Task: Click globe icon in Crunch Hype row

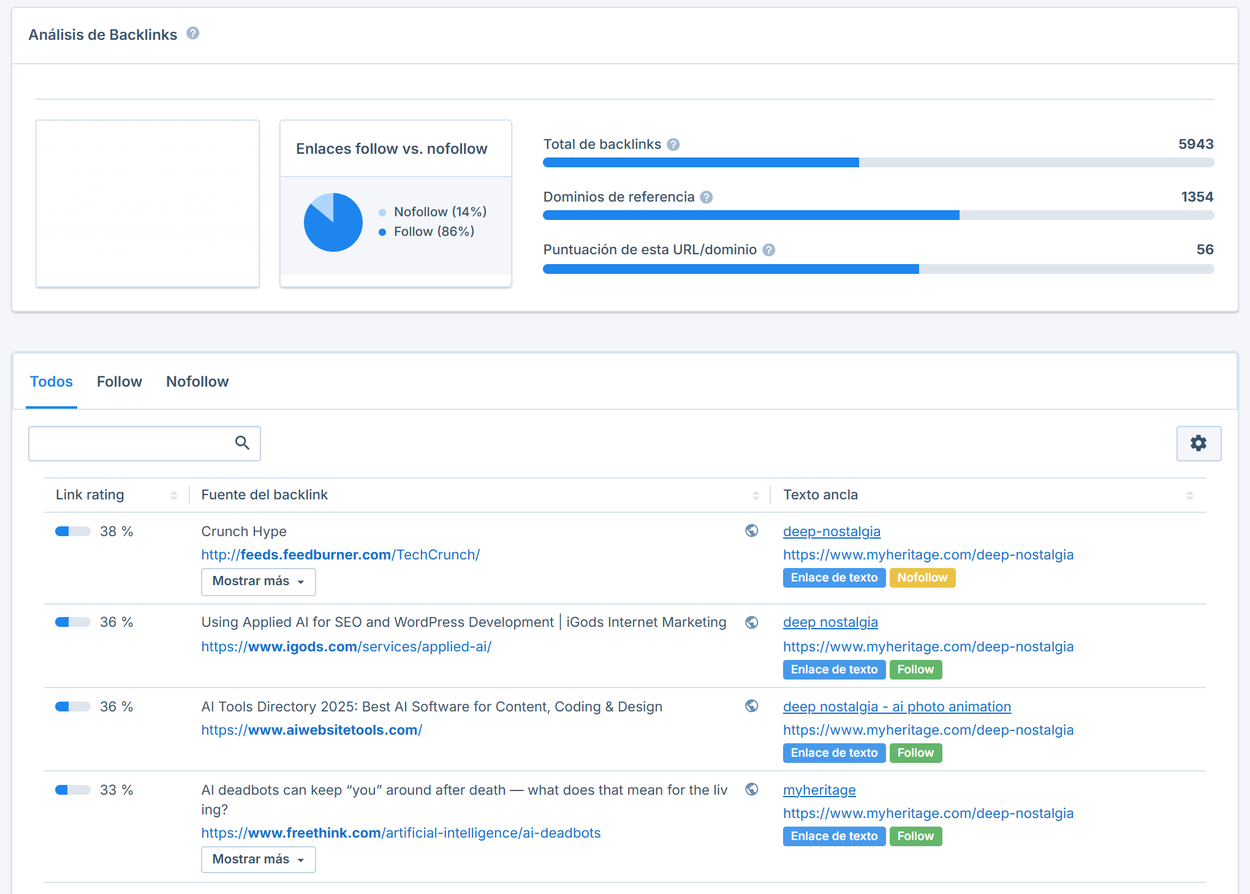Action: tap(752, 531)
